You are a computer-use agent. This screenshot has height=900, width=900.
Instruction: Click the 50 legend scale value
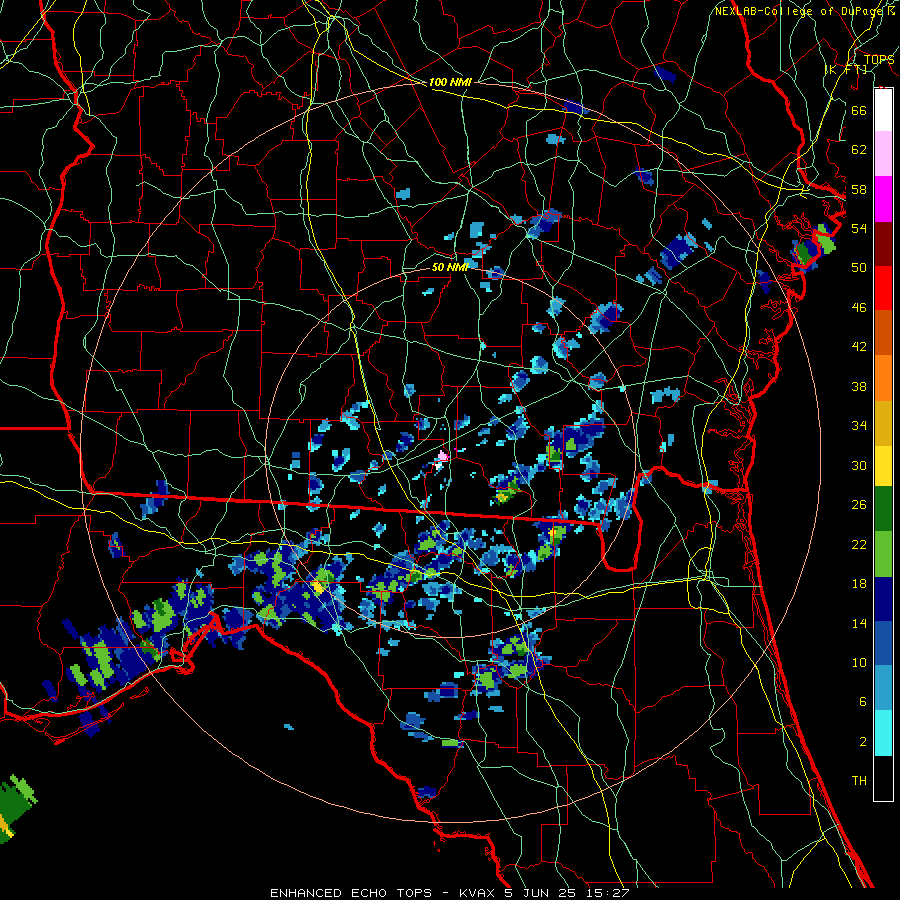click(859, 267)
